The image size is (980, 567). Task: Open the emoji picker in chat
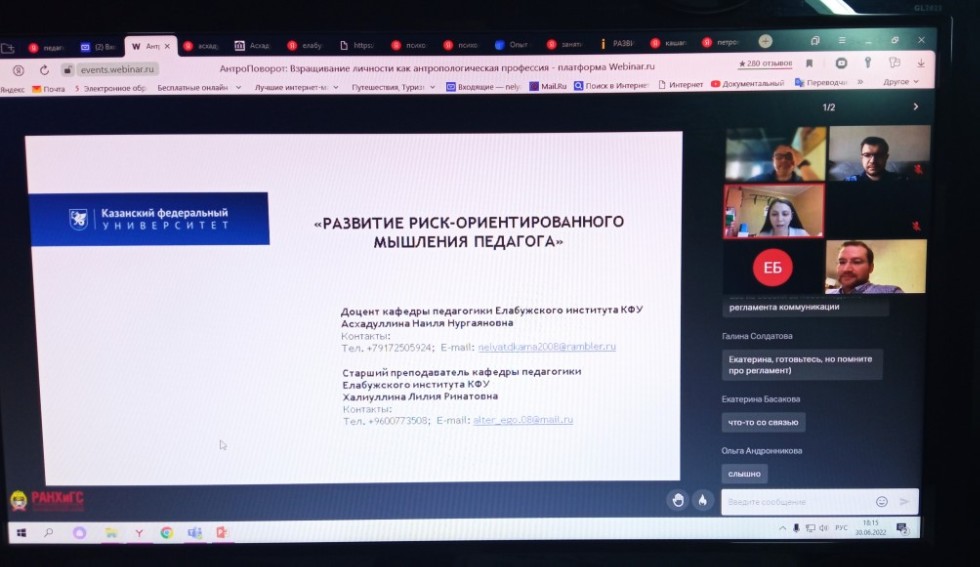click(881, 502)
